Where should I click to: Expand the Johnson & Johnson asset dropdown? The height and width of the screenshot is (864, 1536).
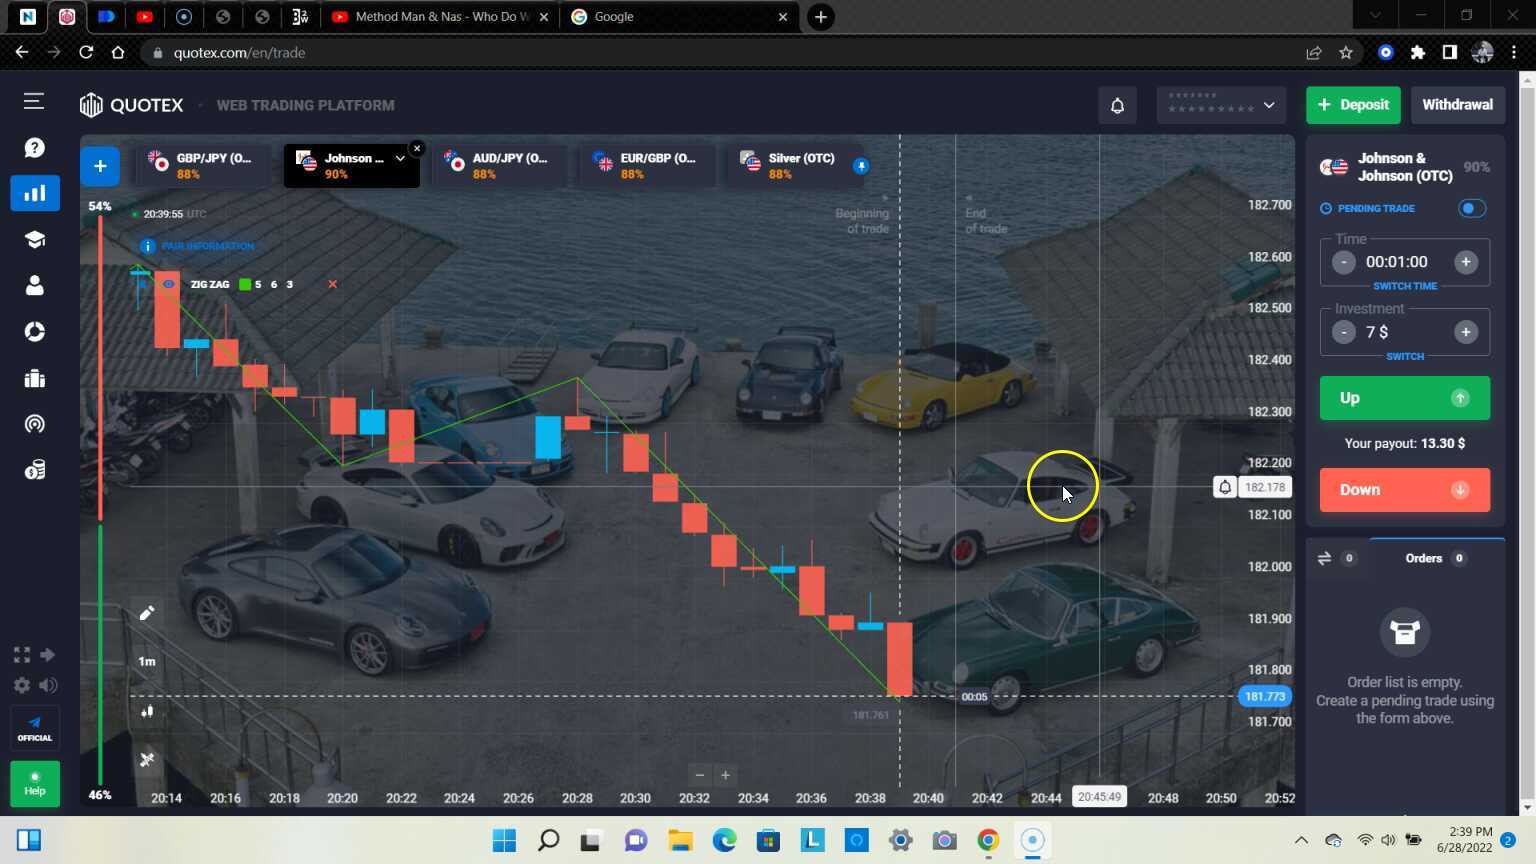click(400, 158)
